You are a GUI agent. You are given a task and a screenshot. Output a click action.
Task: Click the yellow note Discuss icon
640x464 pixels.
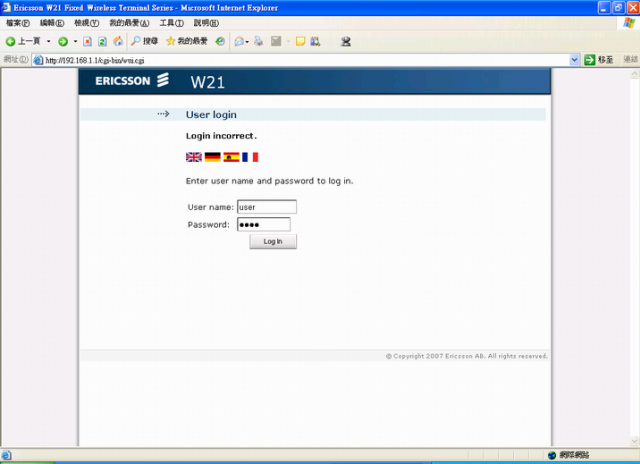pyautogui.click(x=300, y=41)
